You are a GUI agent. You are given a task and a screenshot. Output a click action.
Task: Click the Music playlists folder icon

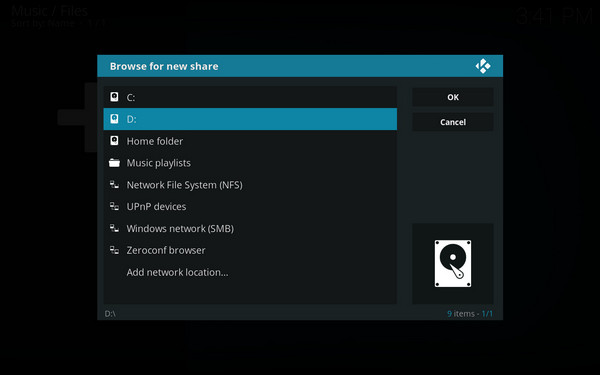114,163
